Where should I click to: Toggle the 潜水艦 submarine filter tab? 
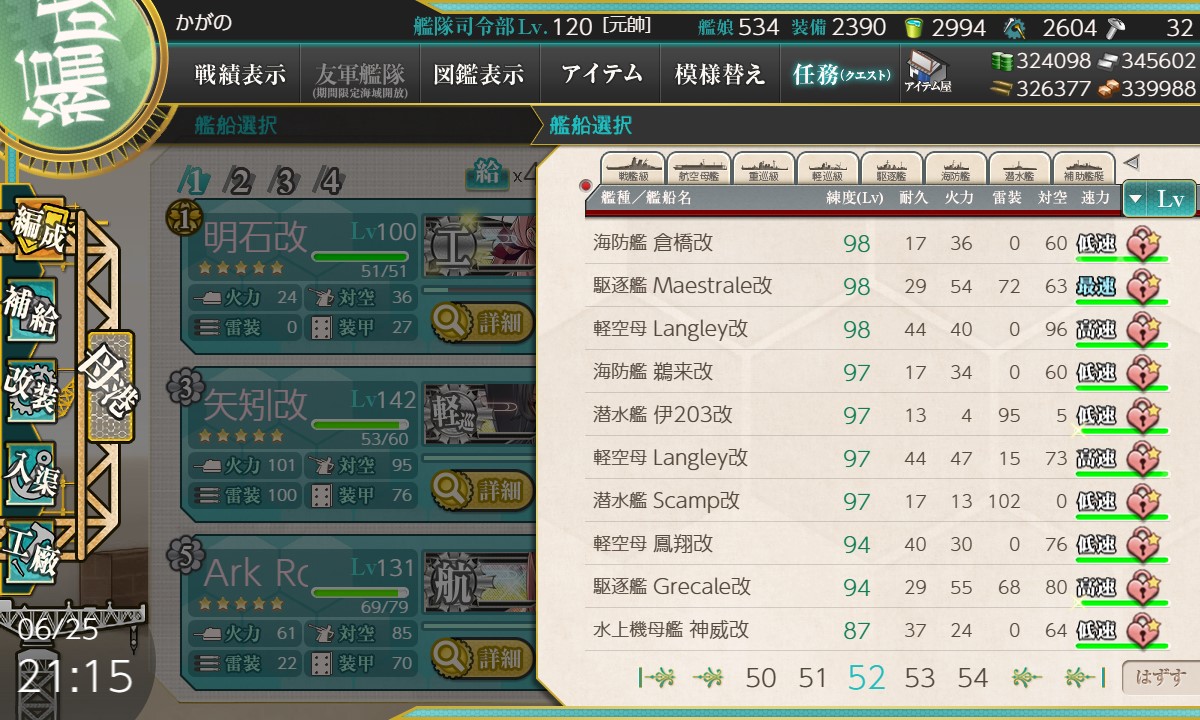pyautogui.click(x=1020, y=168)
